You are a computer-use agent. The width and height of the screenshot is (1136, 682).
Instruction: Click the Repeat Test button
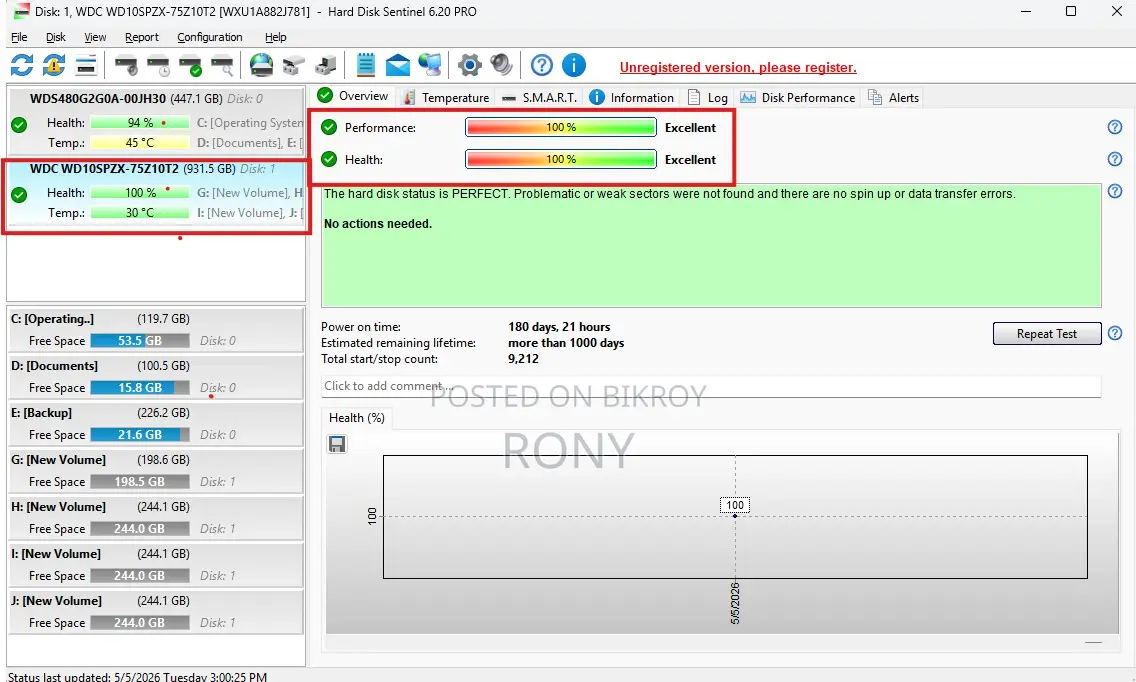coord(1047,333)
